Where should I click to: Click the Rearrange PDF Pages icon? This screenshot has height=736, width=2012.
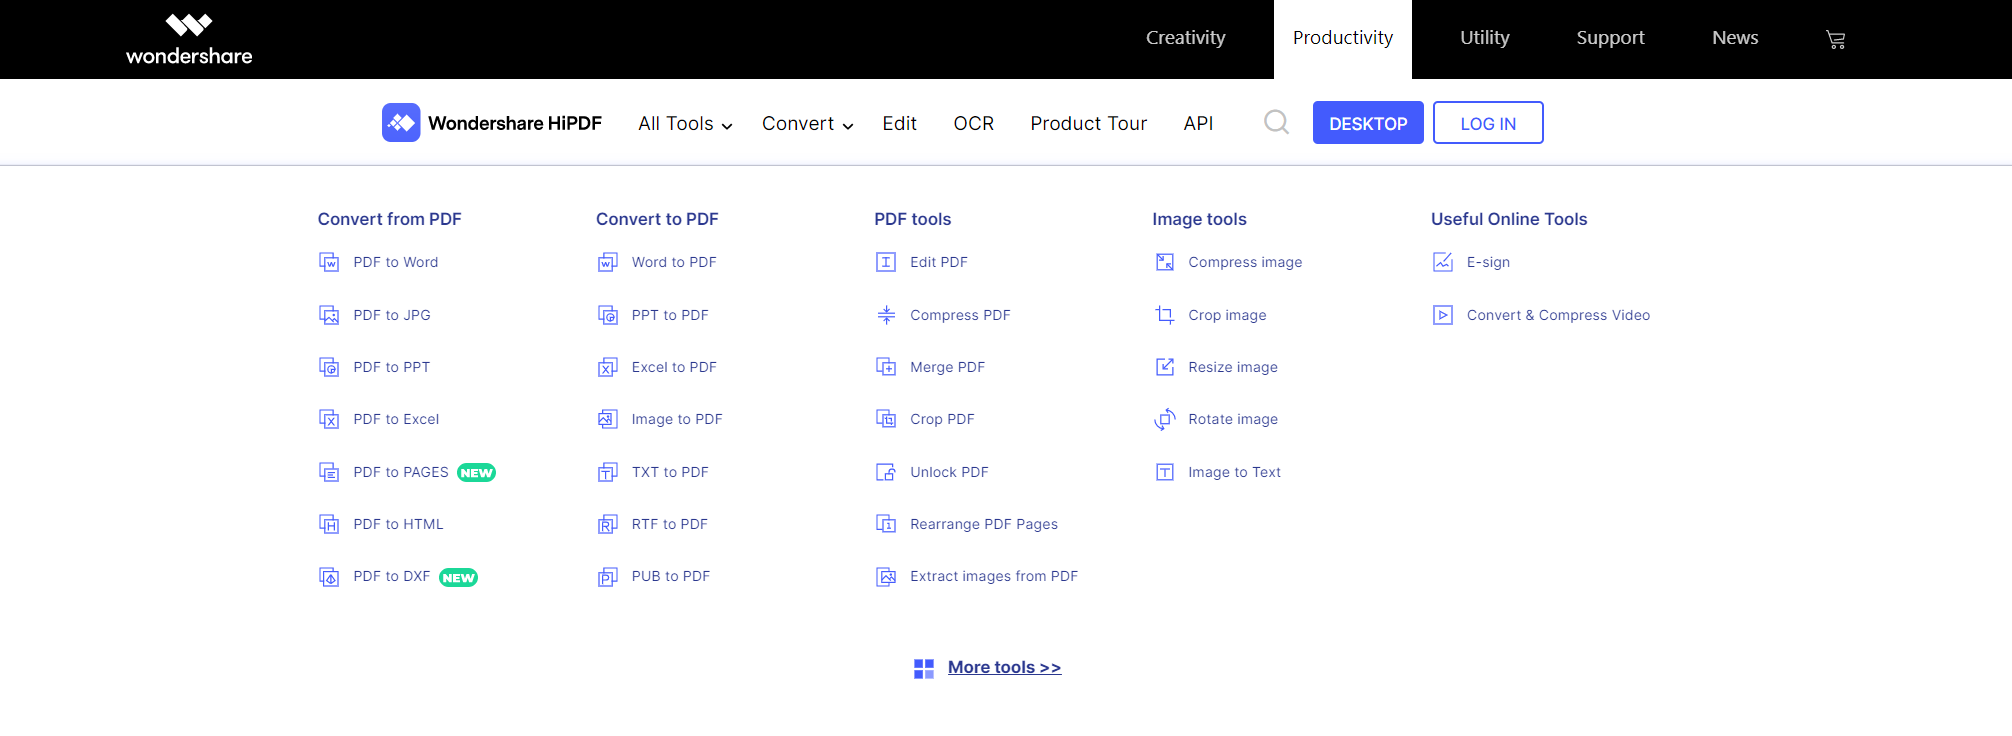pos(886,524)
